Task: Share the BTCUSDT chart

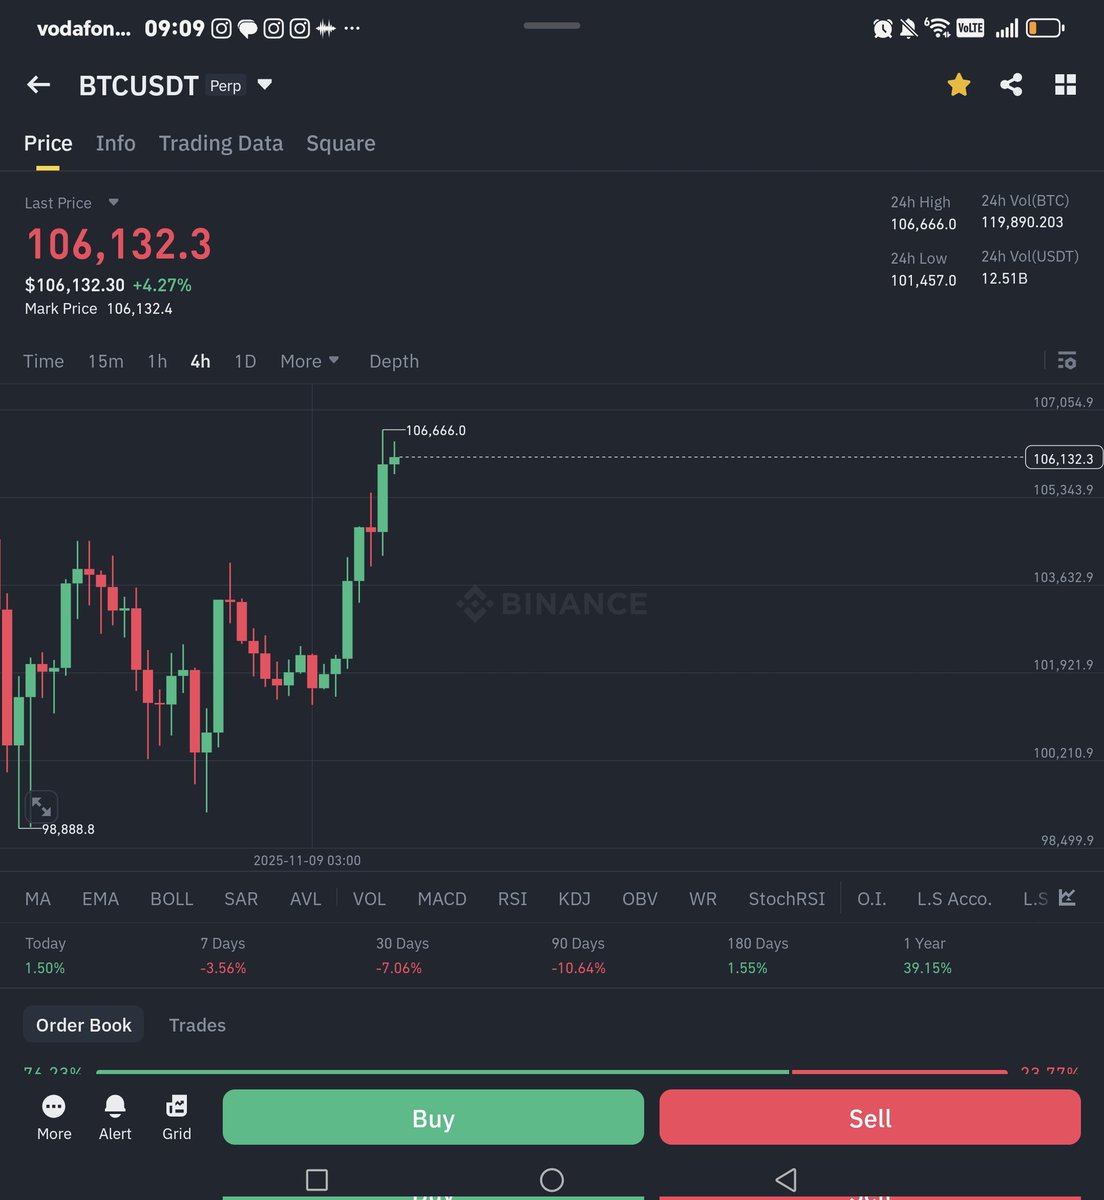Action: 1011,85
